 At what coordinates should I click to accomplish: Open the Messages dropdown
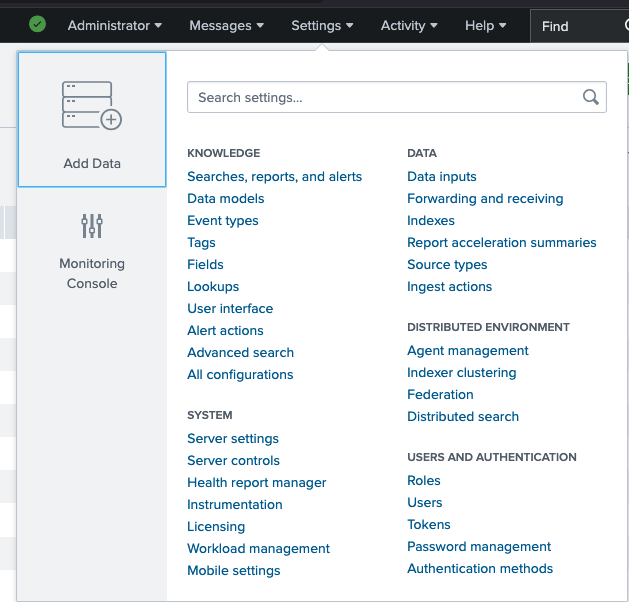pos(226,26)
